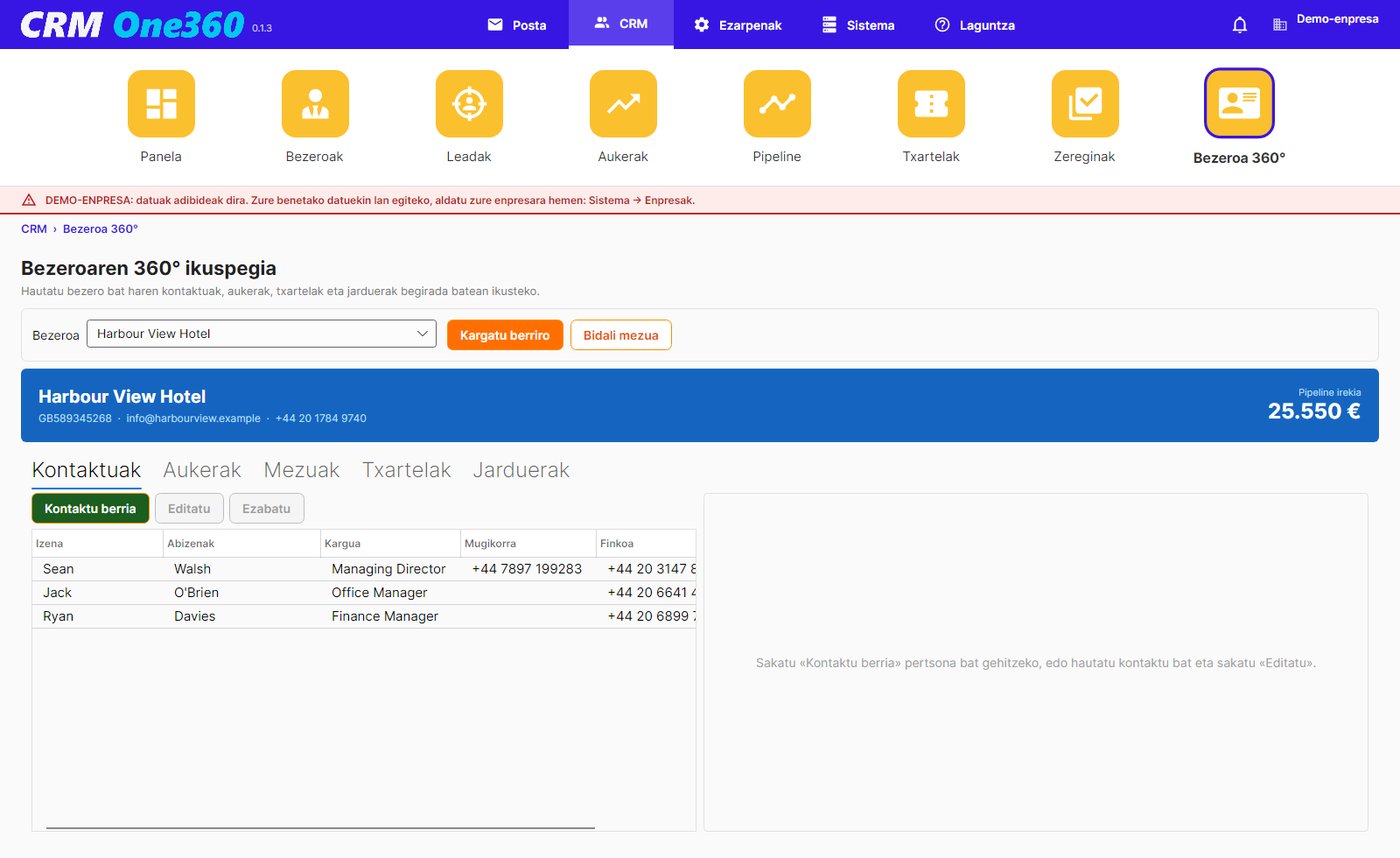The height and width of the screenshot is (858, 1400).
Task: Sort by the Kargua column header
Action: click(x=390, y=543)
